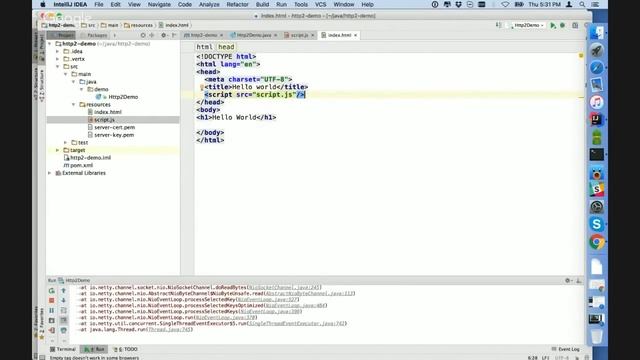Open Chrome from the Dock
640x360 pixels.
click(596, 242)
